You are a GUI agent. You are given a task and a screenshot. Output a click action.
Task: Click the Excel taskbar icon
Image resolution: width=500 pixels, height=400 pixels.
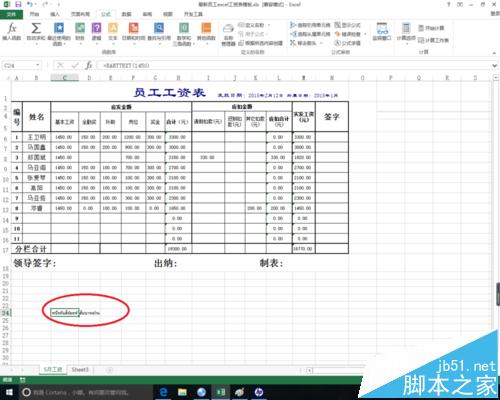coord(220,392)
